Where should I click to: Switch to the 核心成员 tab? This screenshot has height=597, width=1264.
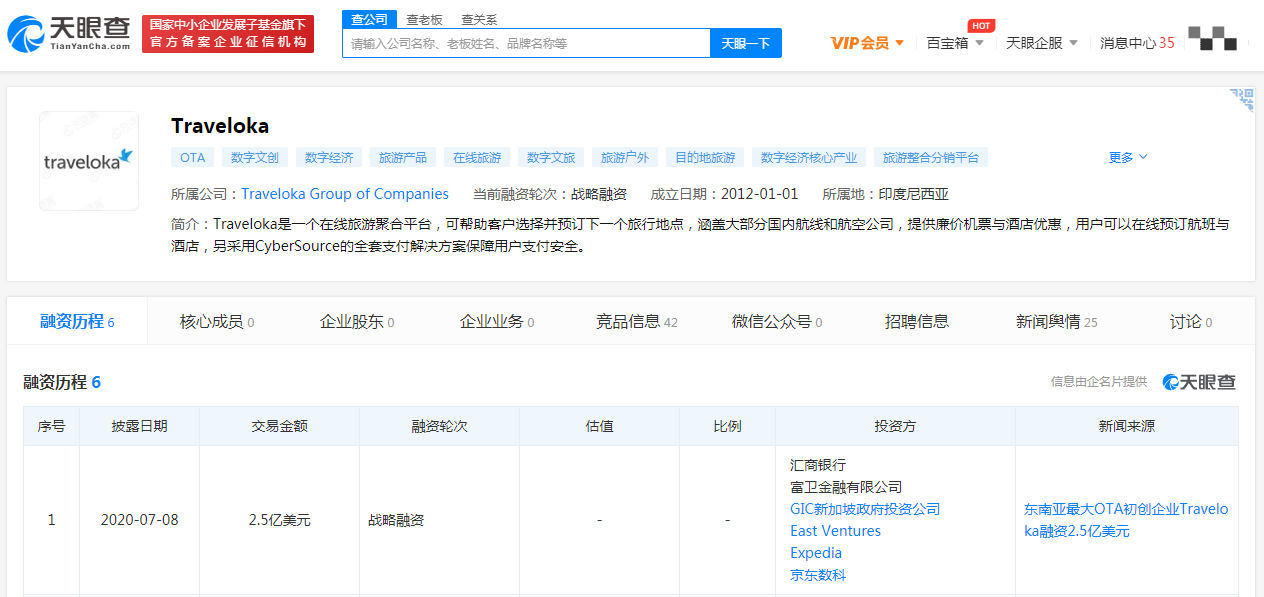[217, 321]
